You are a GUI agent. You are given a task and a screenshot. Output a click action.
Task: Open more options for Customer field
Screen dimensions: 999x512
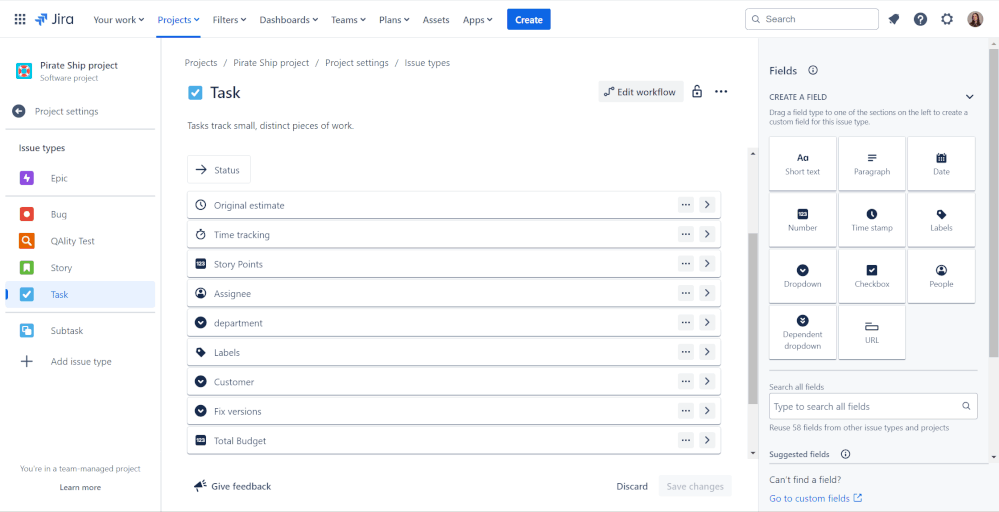[x=686, y=381]
